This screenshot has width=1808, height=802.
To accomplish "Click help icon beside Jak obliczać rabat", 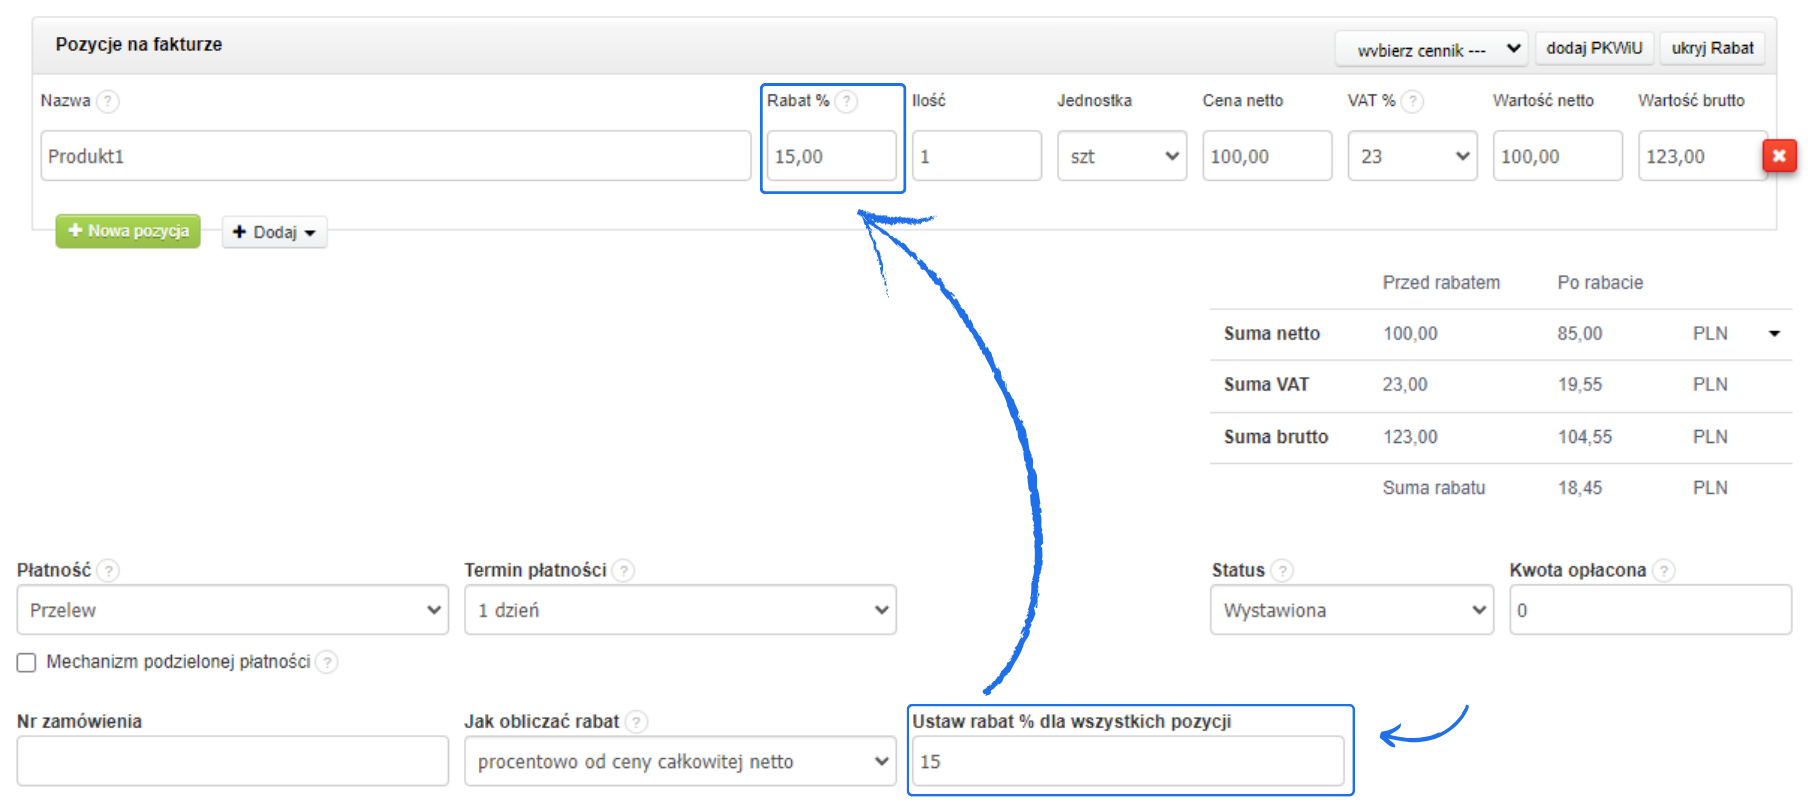I will [636, 721].
